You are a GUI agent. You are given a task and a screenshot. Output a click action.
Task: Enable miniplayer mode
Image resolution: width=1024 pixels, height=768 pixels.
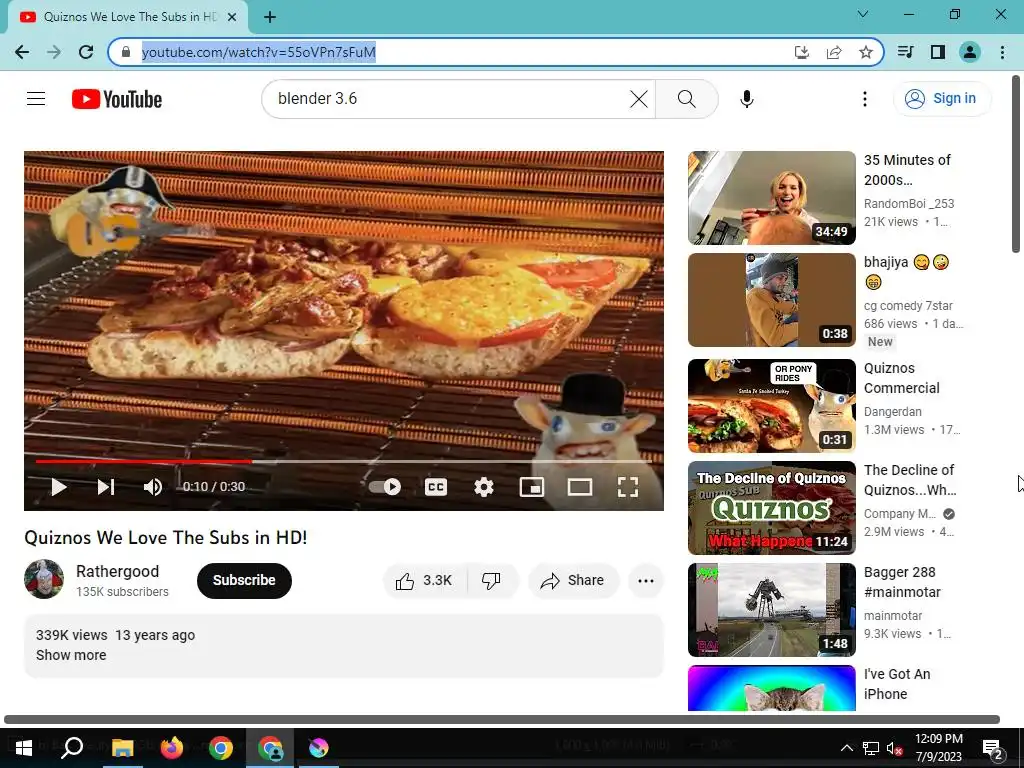tap(532, 487)
